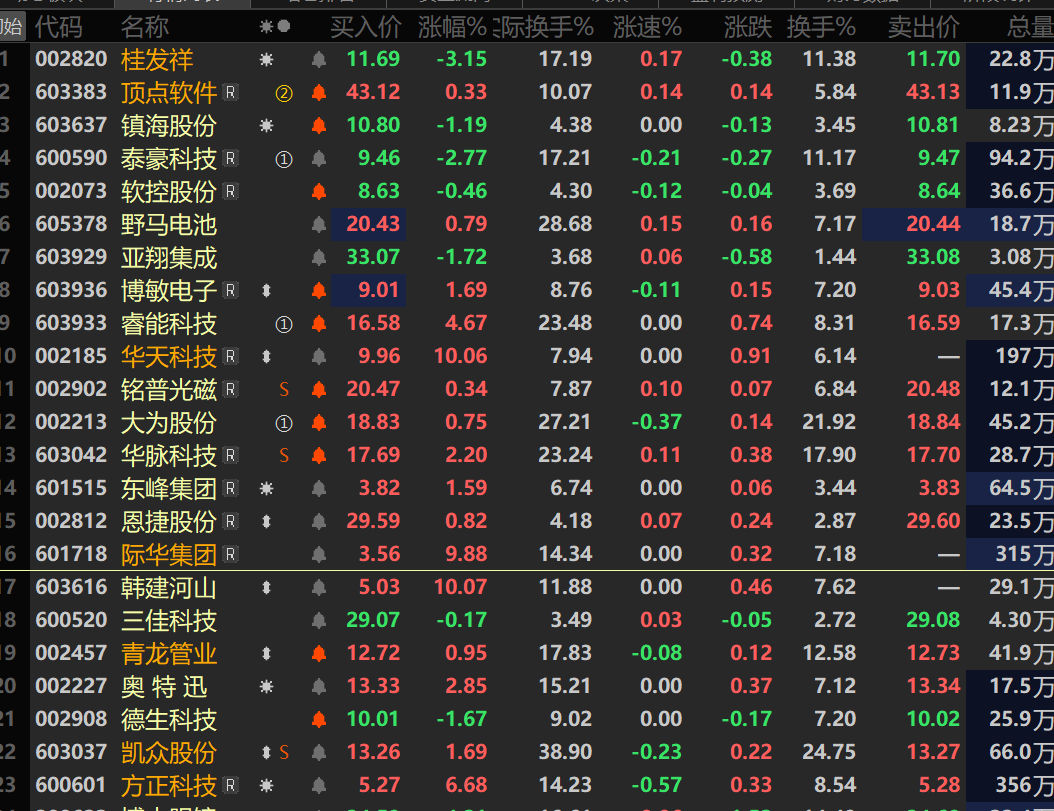
Task: Click the gray bell in 泰豪科技 row
Action: click(x=319, y=159)
